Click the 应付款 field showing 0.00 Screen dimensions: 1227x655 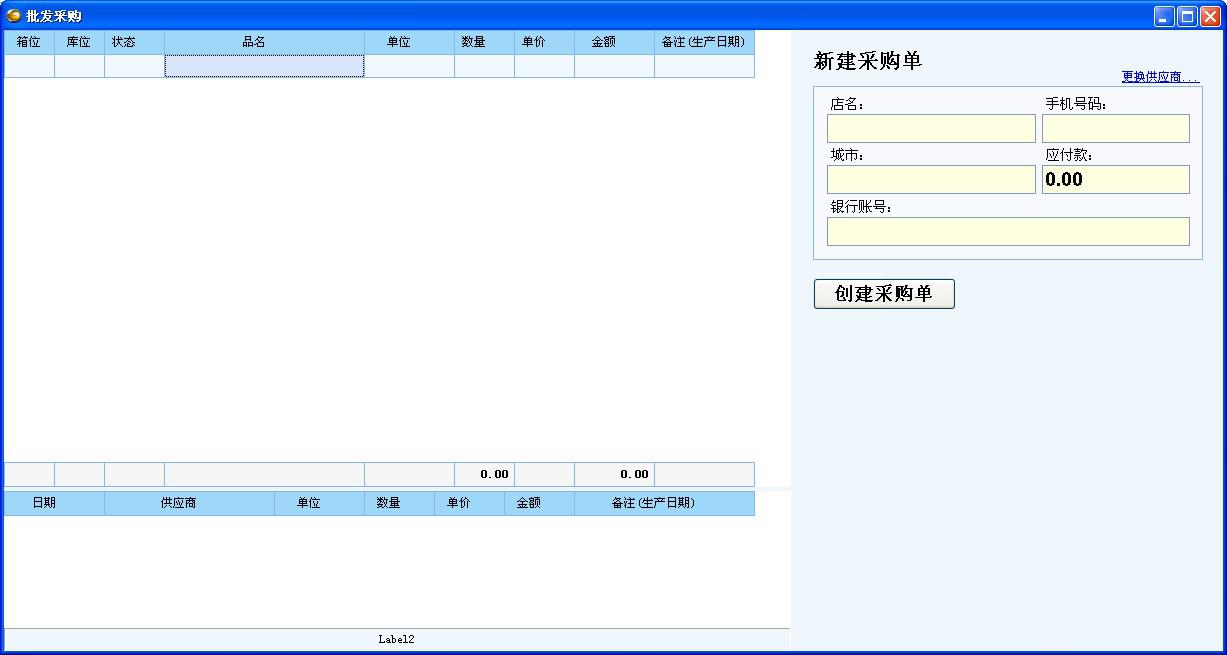1115,180
